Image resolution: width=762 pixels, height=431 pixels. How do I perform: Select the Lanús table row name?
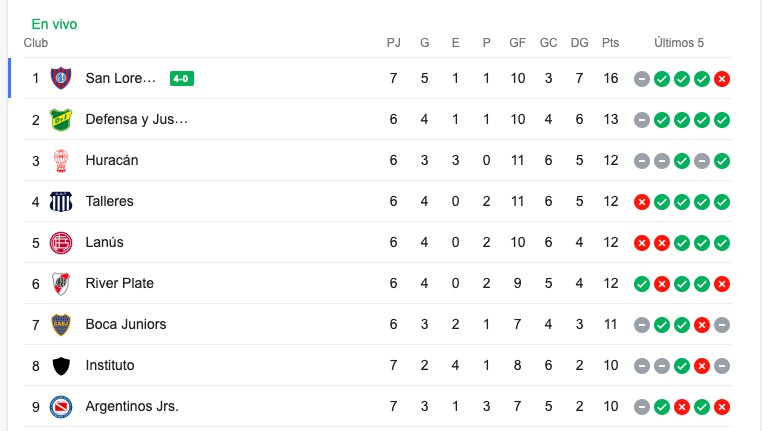pyautogui.click(x=104, y=242)
